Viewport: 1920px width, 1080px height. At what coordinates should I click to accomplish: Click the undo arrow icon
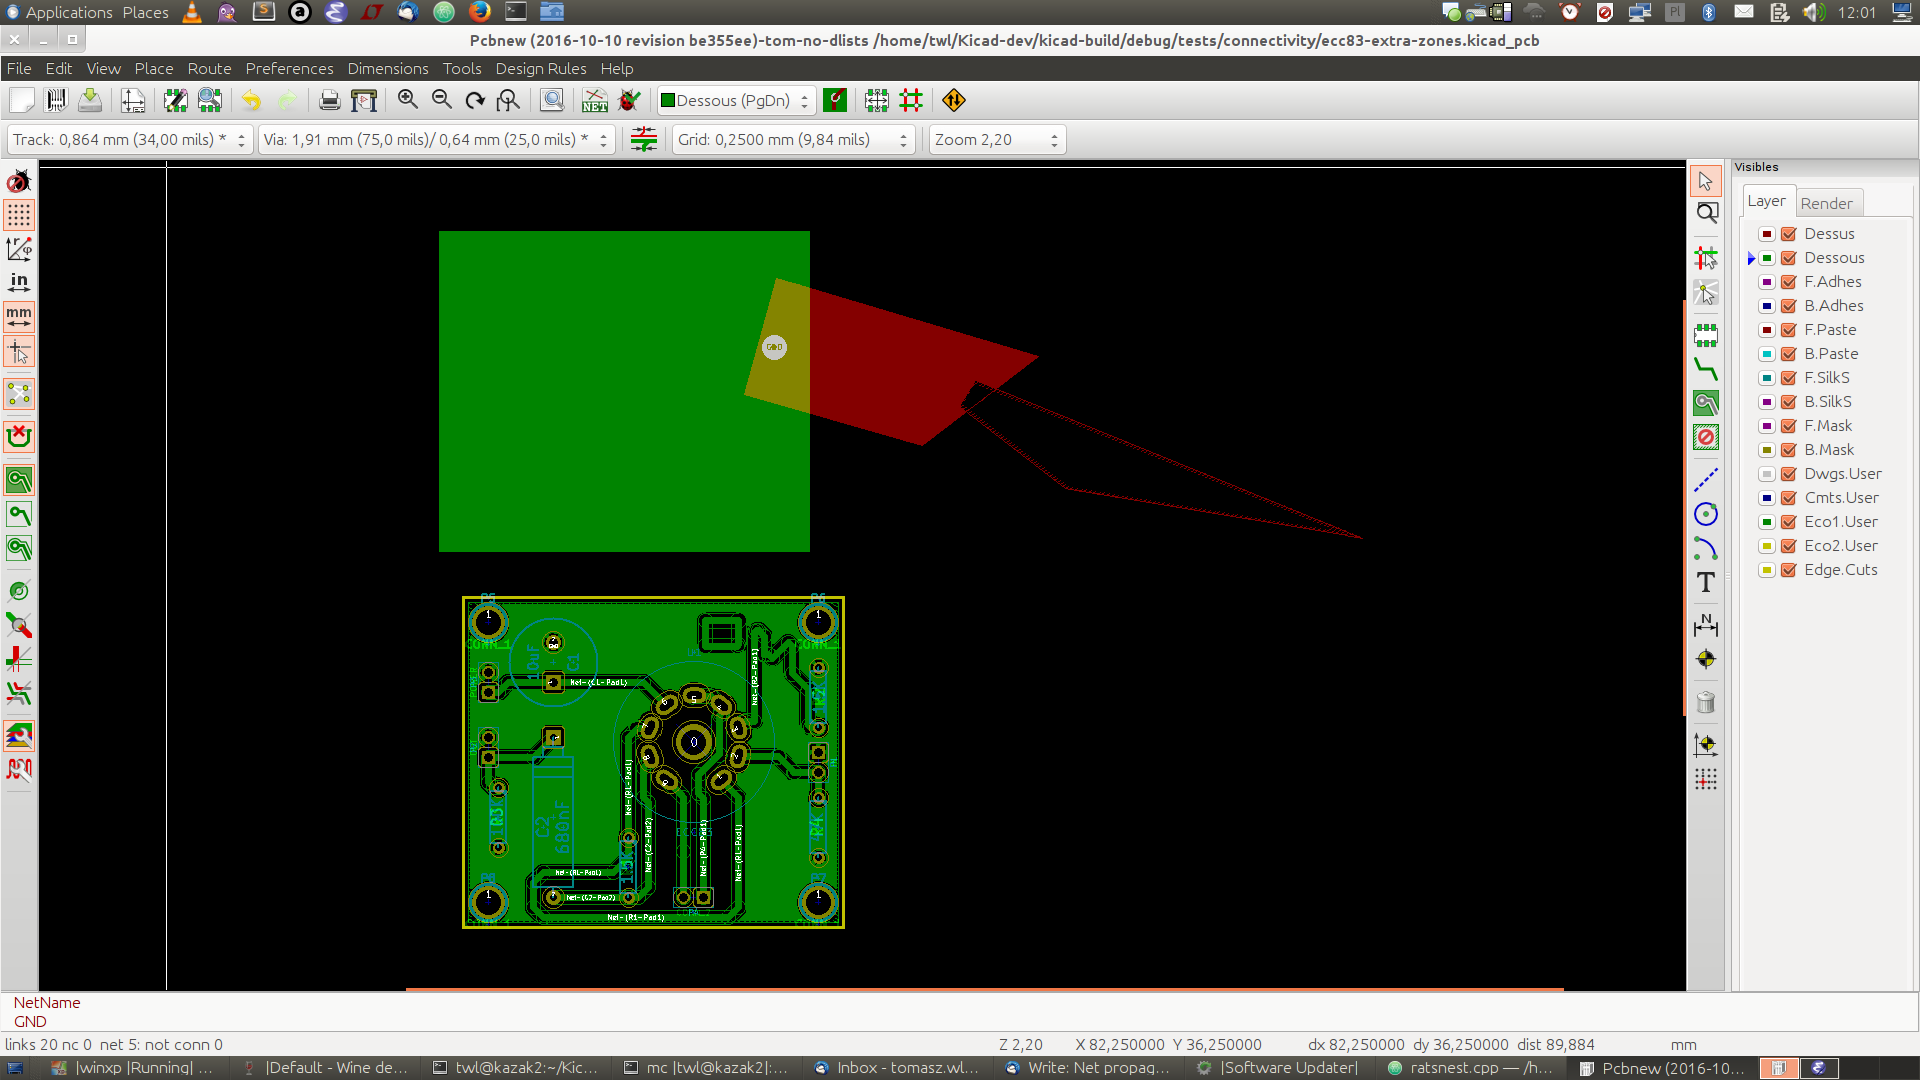pyautogui.click(x=251, y=100)
